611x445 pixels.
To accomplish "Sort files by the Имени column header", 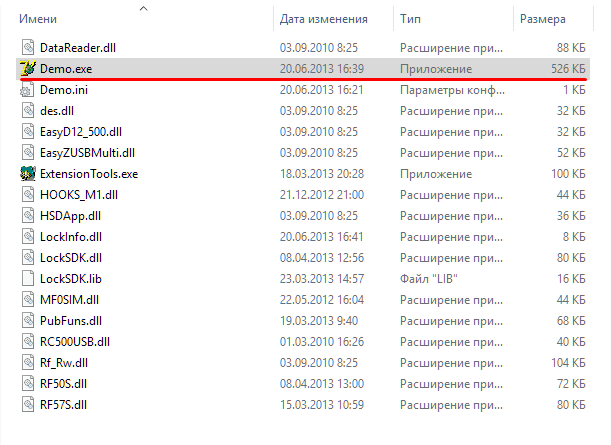I will pos(38,19).
